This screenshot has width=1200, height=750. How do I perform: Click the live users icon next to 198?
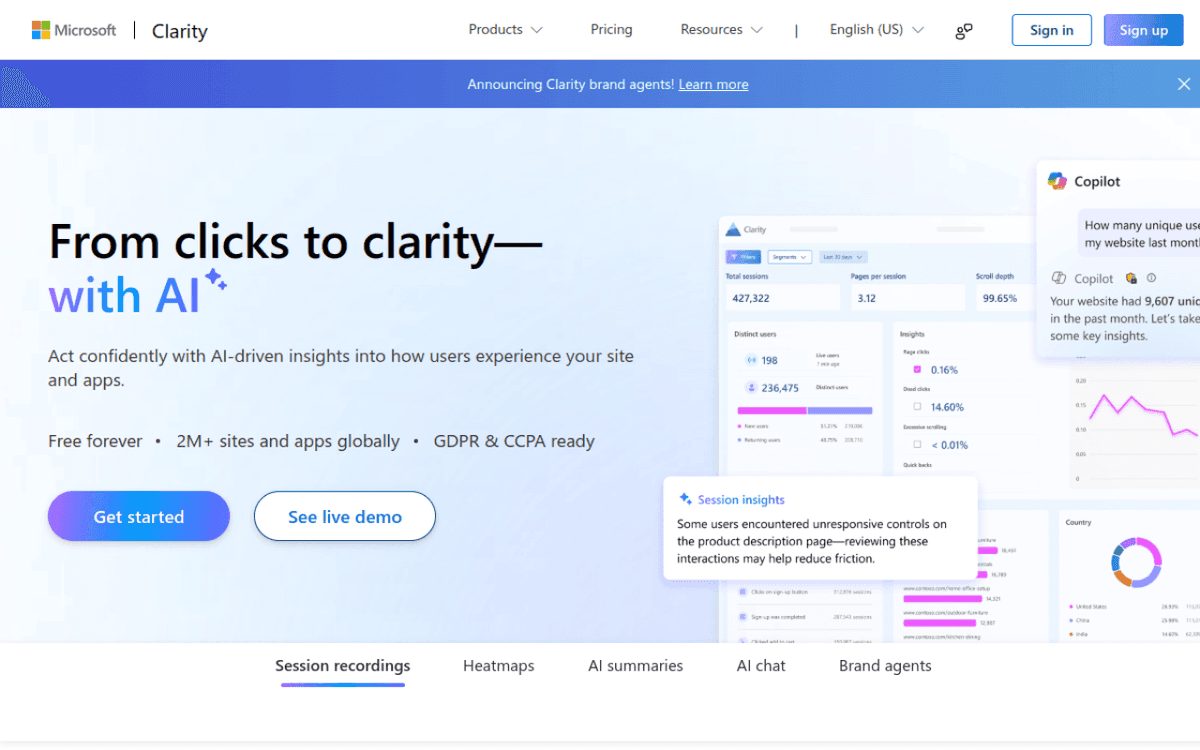[x=751, y=360]
